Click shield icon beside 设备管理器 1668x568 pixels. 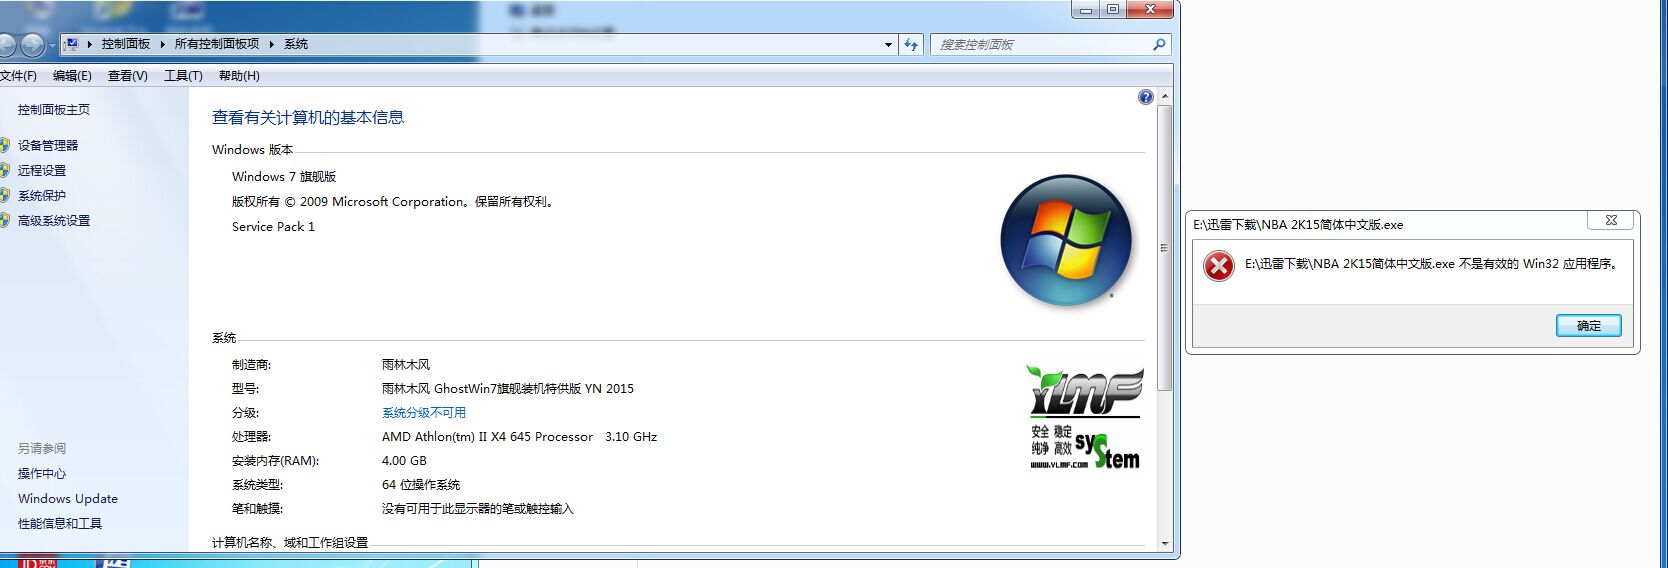[x=5, y=145]
